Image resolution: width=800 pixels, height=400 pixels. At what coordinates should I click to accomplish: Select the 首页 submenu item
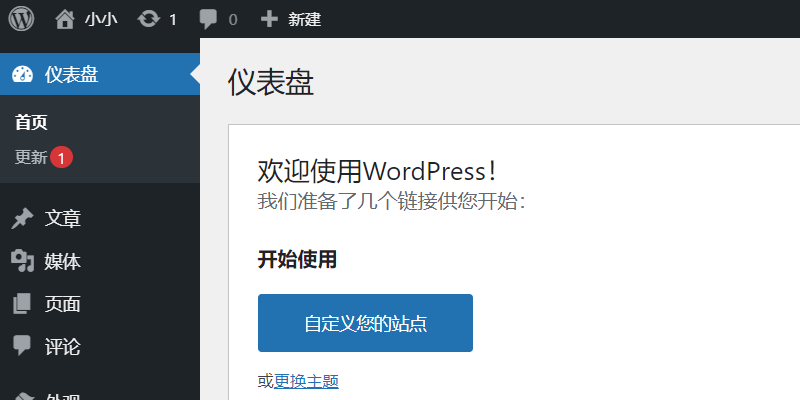coord(31,122)
